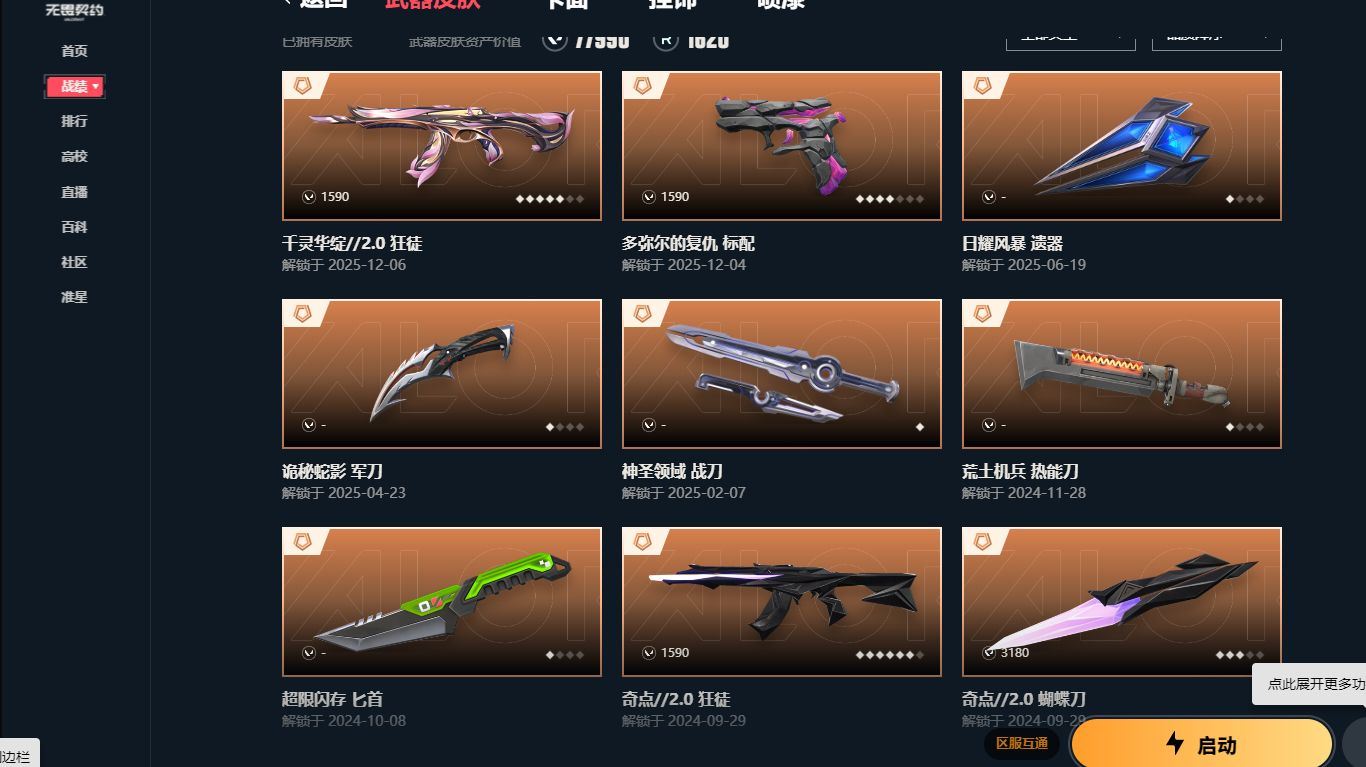Image resolution: width=1366 pixels, height=767 pixels.
Task: Open 首页 in the left sidebar
Action: tap(74, 51)
